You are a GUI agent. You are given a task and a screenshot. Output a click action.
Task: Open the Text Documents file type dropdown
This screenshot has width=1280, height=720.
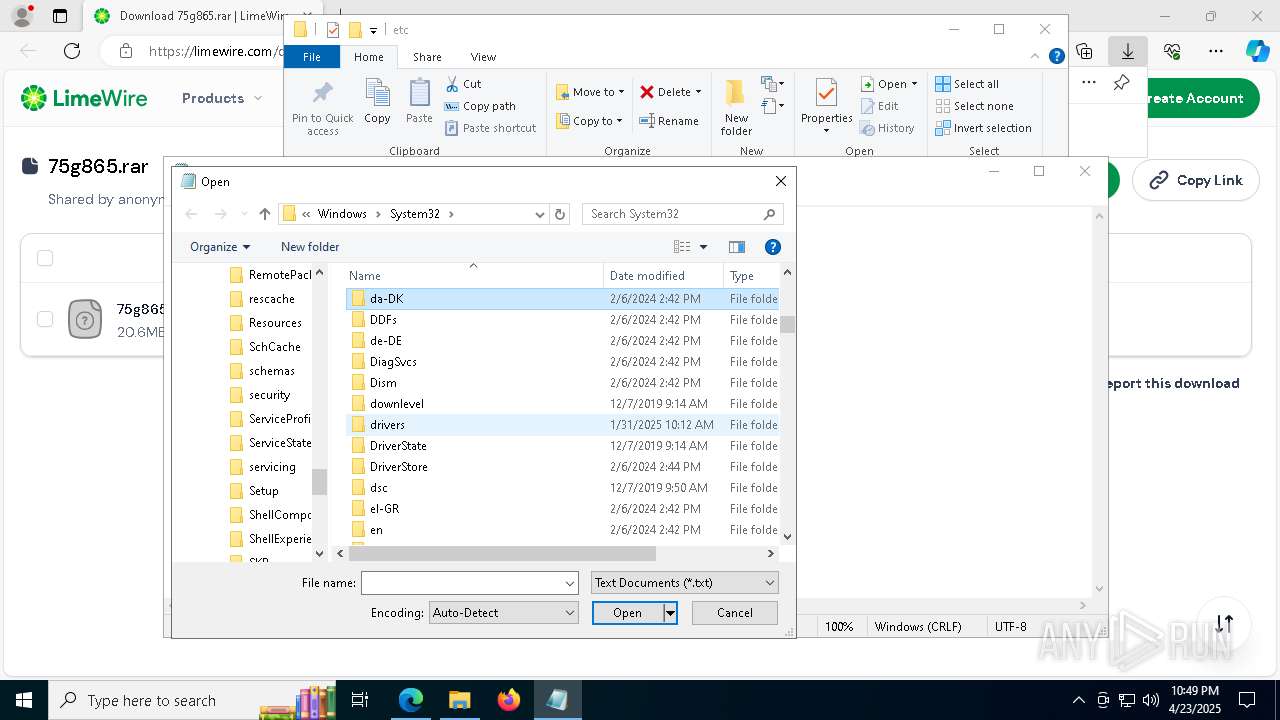click(684, 583)
